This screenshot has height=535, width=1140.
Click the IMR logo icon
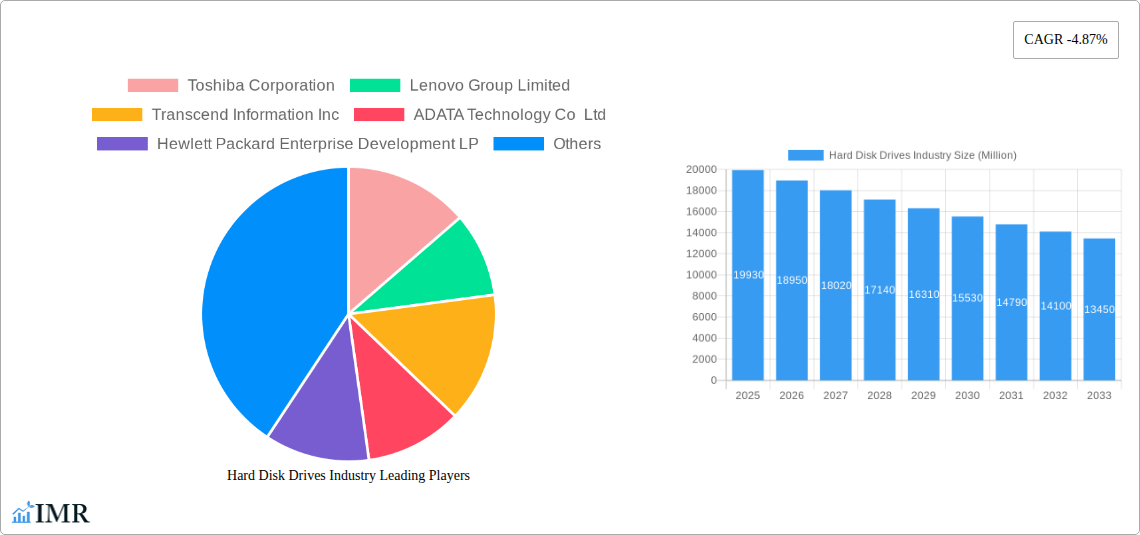point(23,512)
